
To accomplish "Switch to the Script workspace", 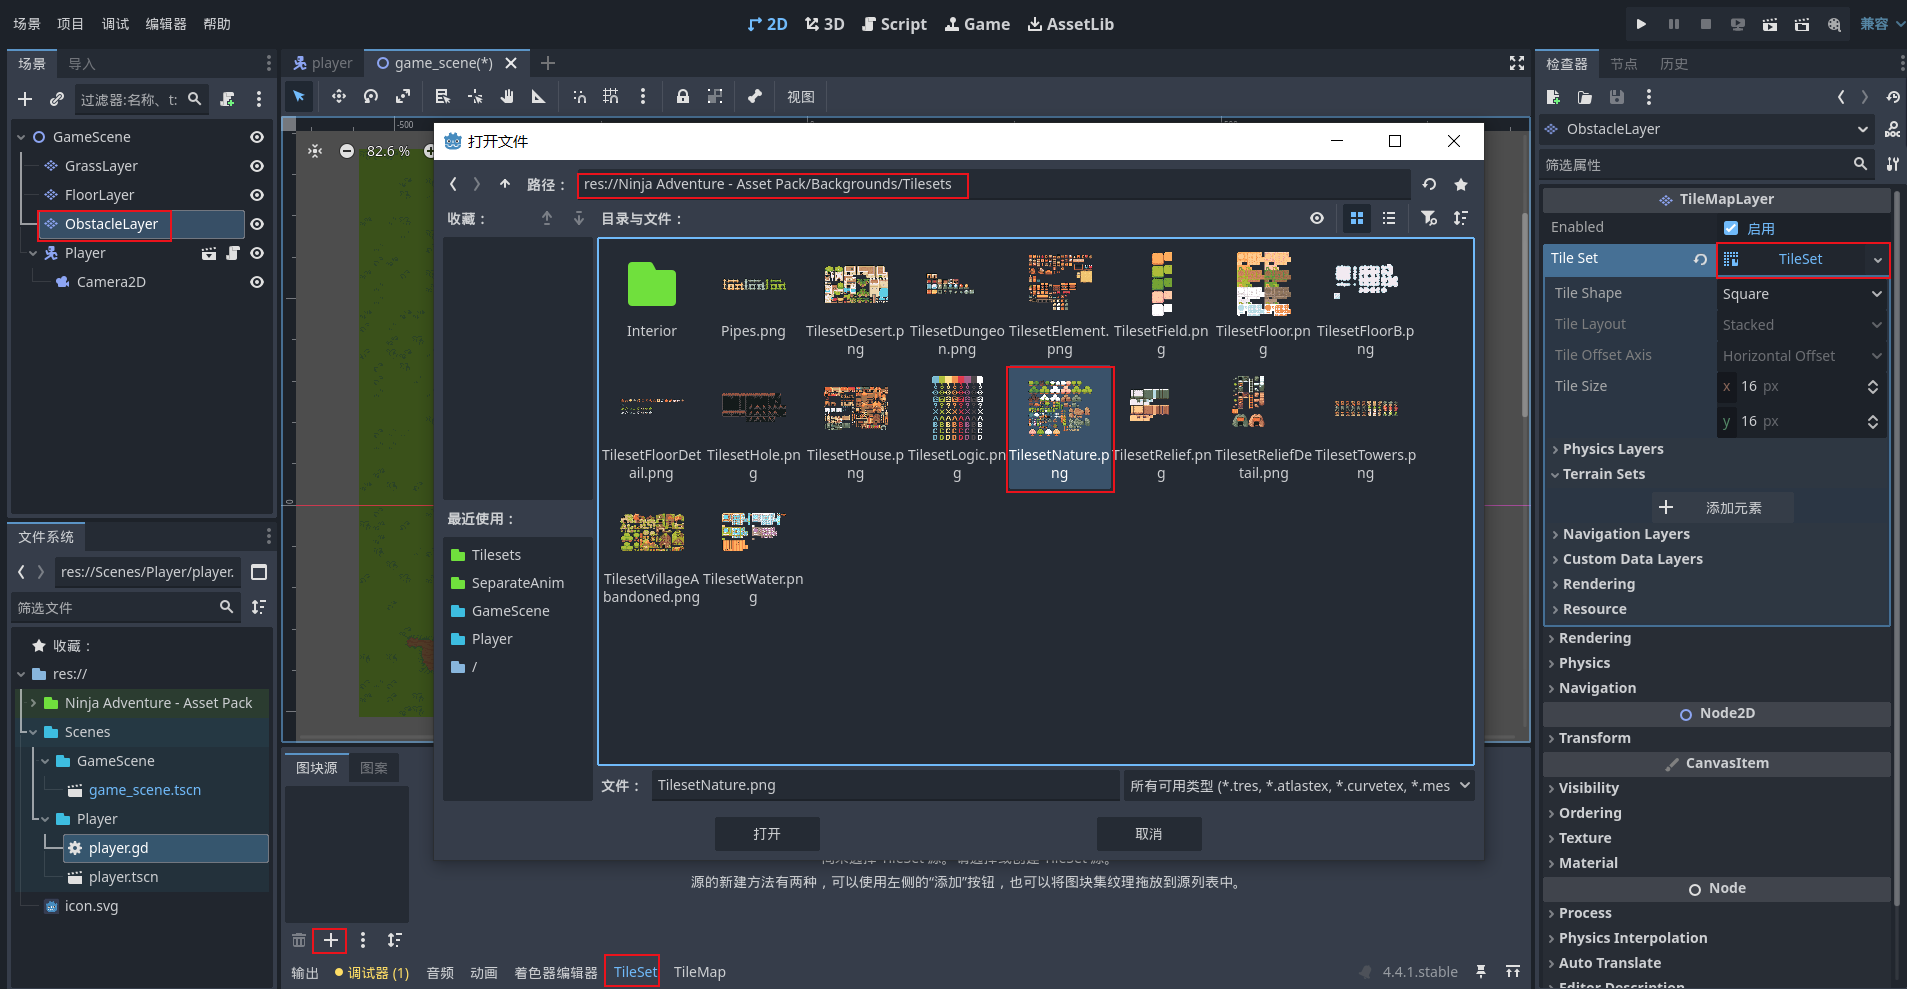I will [894, 24].
